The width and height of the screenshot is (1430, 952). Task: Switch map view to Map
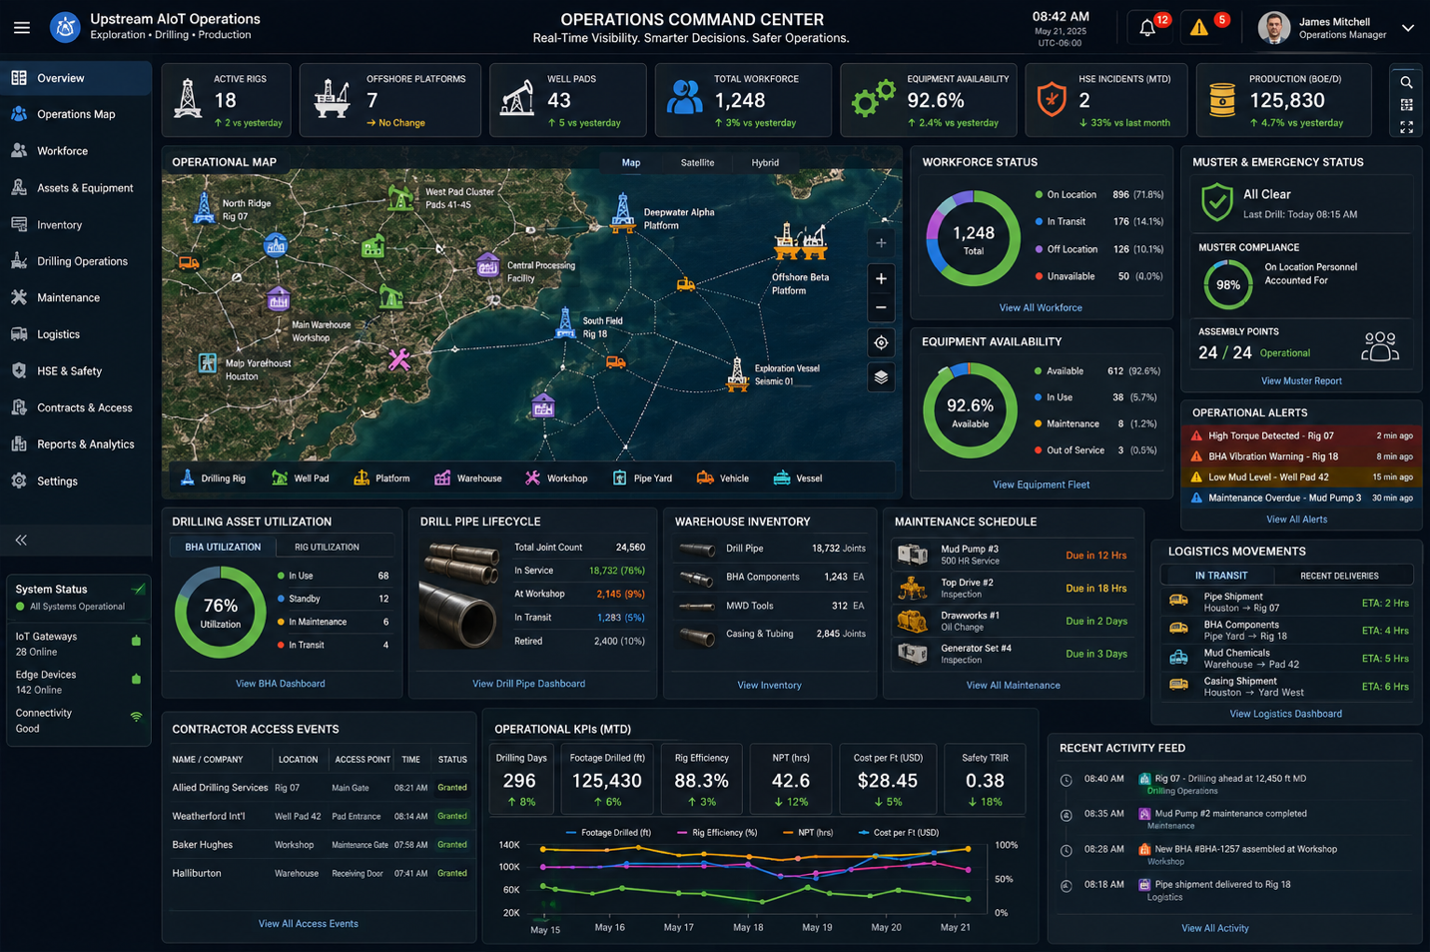point(631,163)
